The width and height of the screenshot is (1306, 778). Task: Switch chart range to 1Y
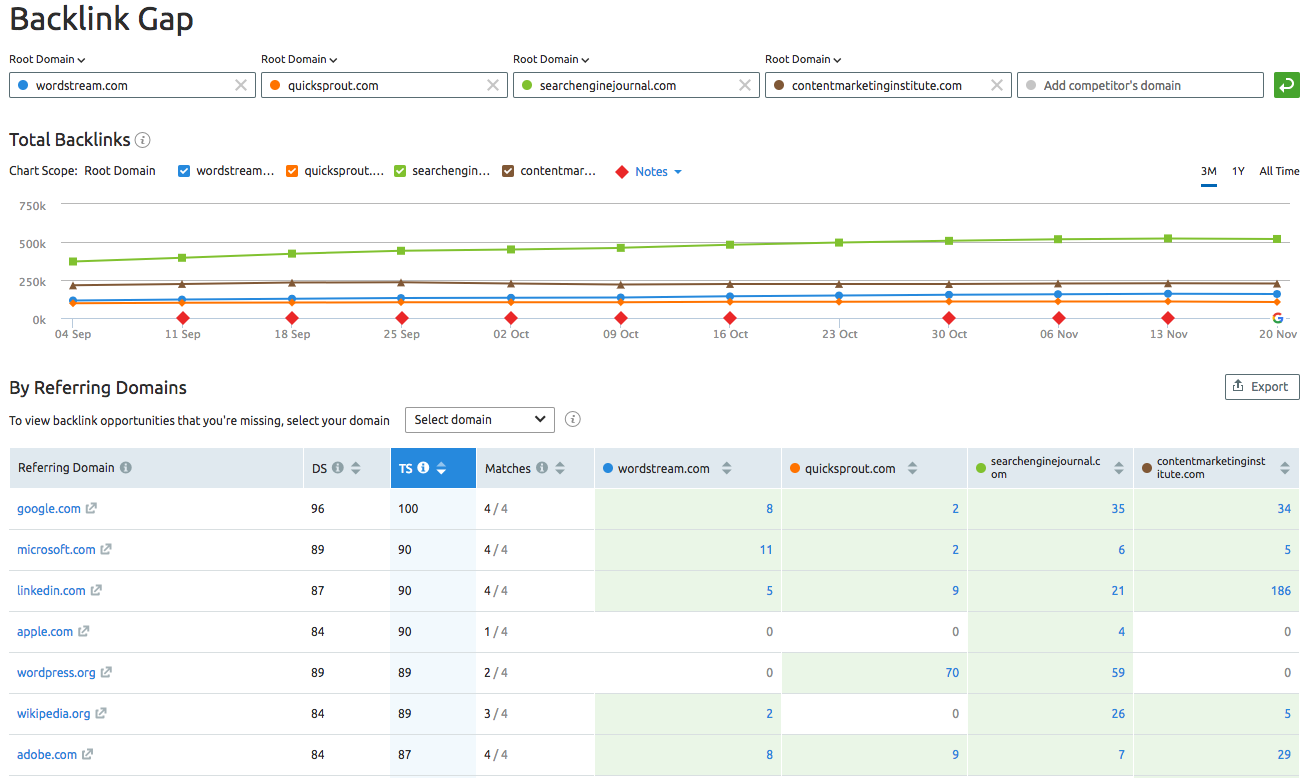(1238, 171)
